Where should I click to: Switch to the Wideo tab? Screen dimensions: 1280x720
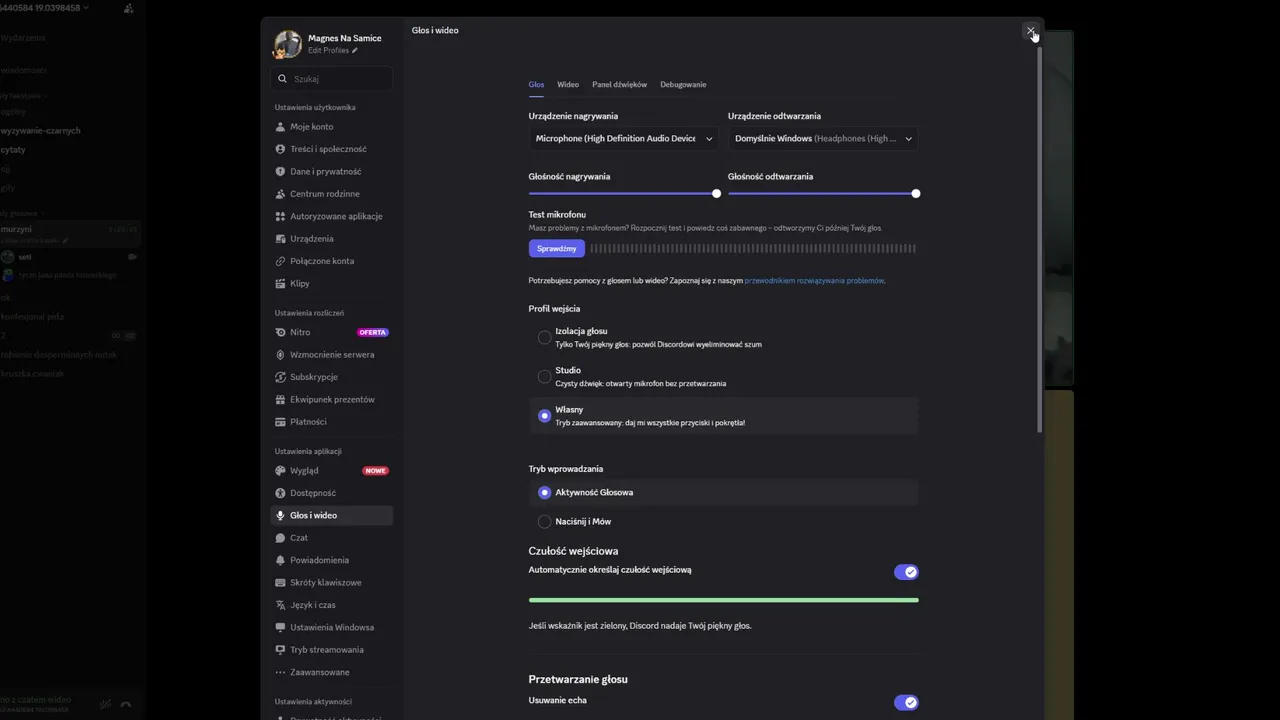[568, 85]
